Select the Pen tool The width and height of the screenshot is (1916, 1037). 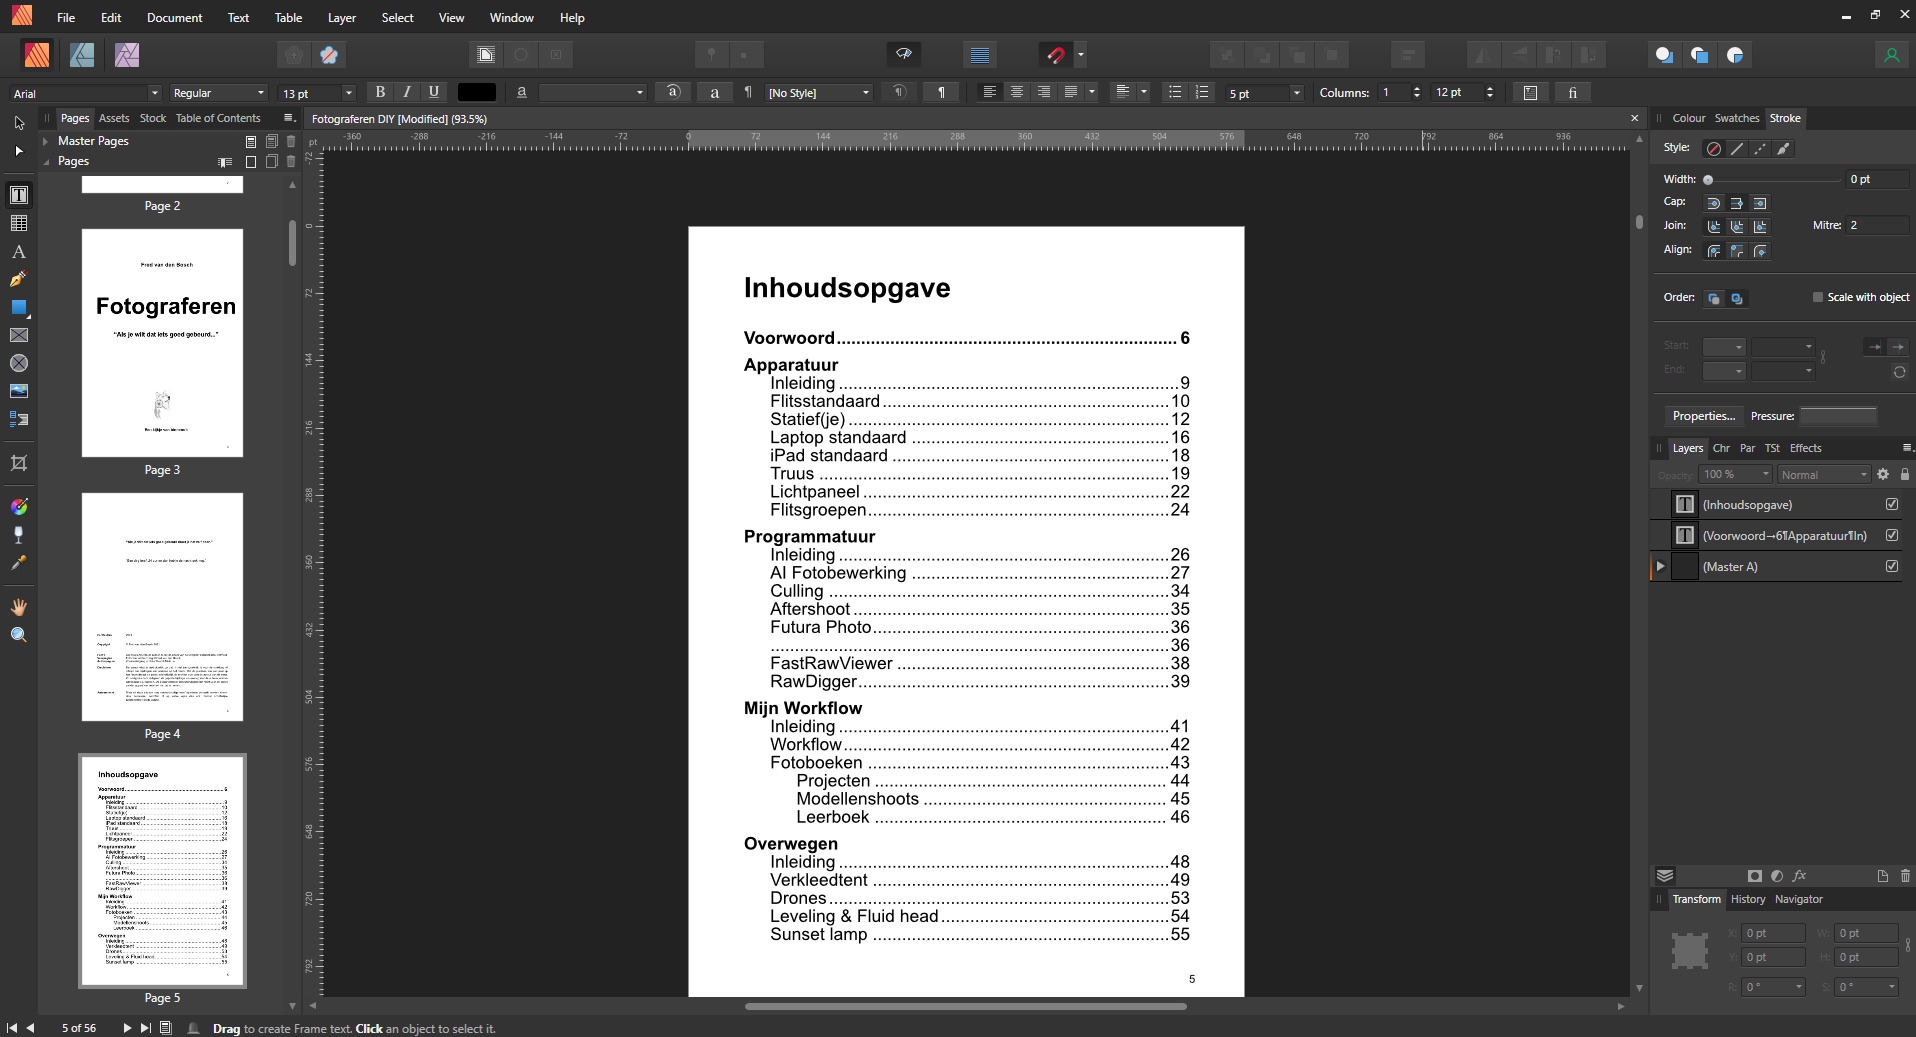[x=19, y=280]
